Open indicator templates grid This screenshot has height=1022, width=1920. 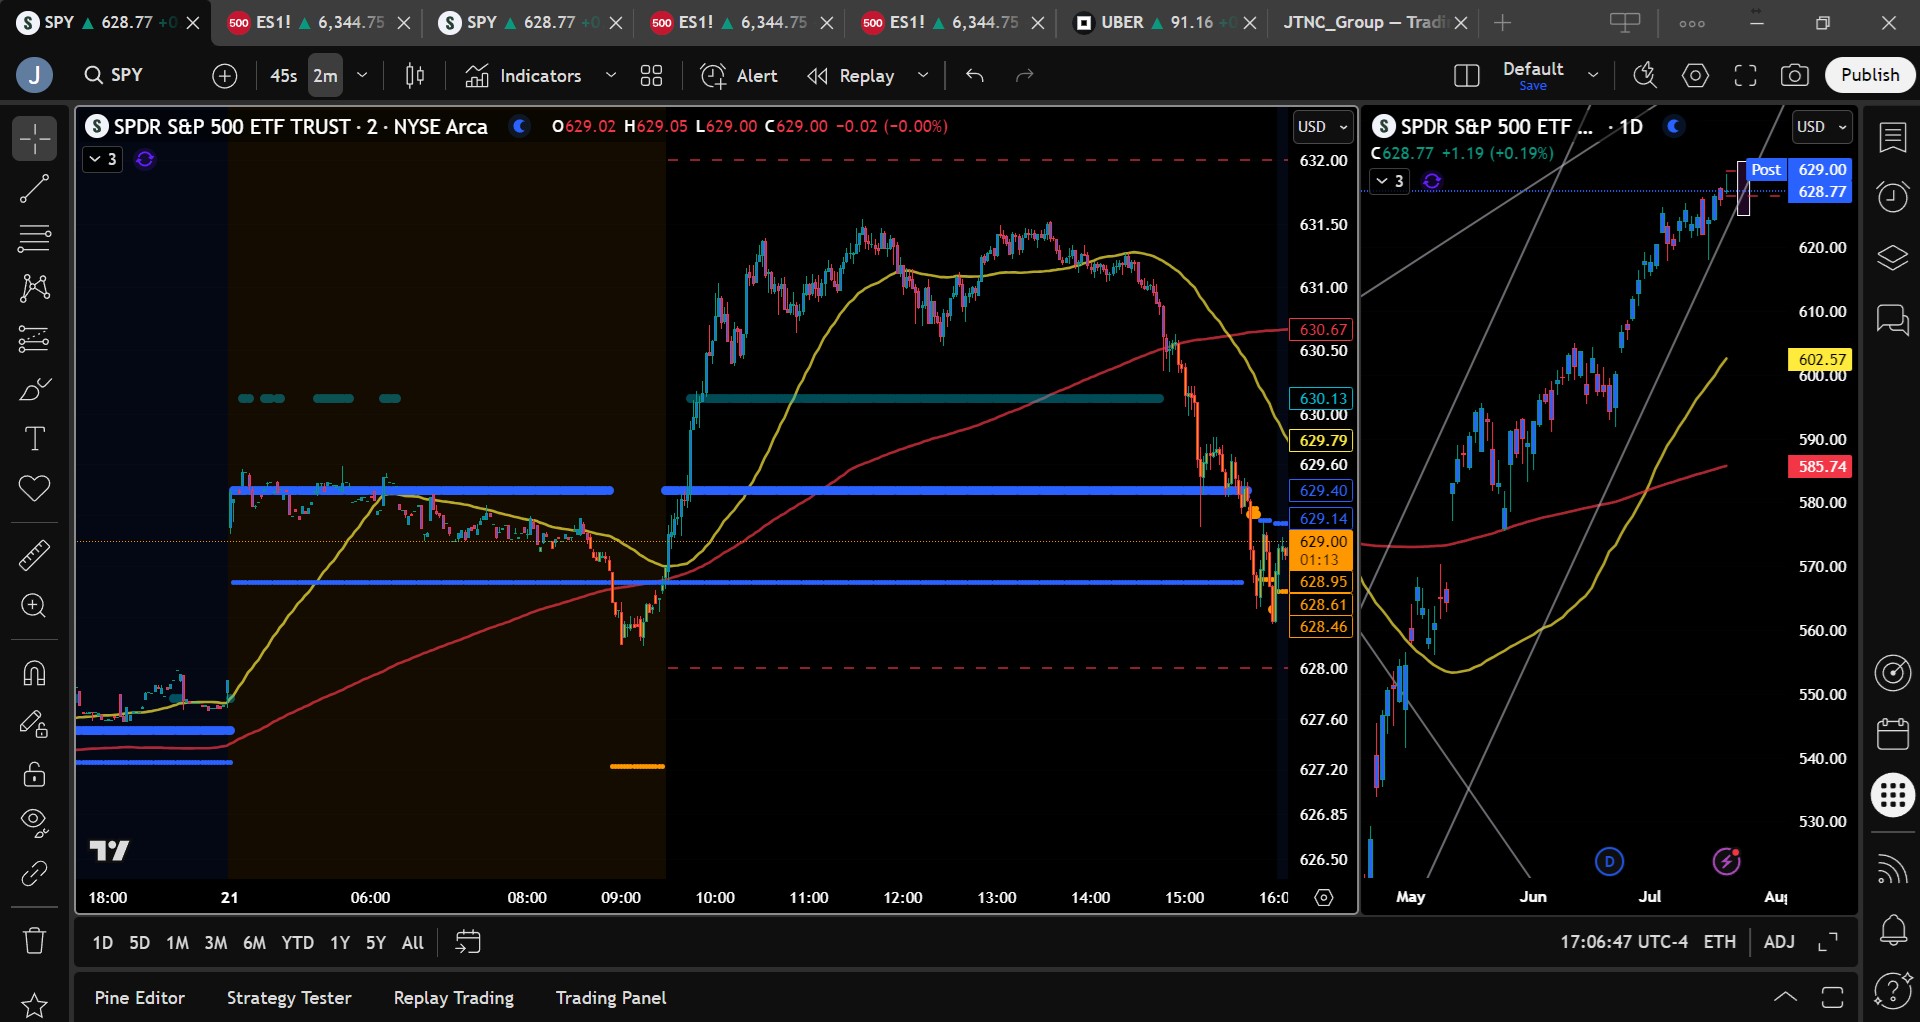(652, 75)
